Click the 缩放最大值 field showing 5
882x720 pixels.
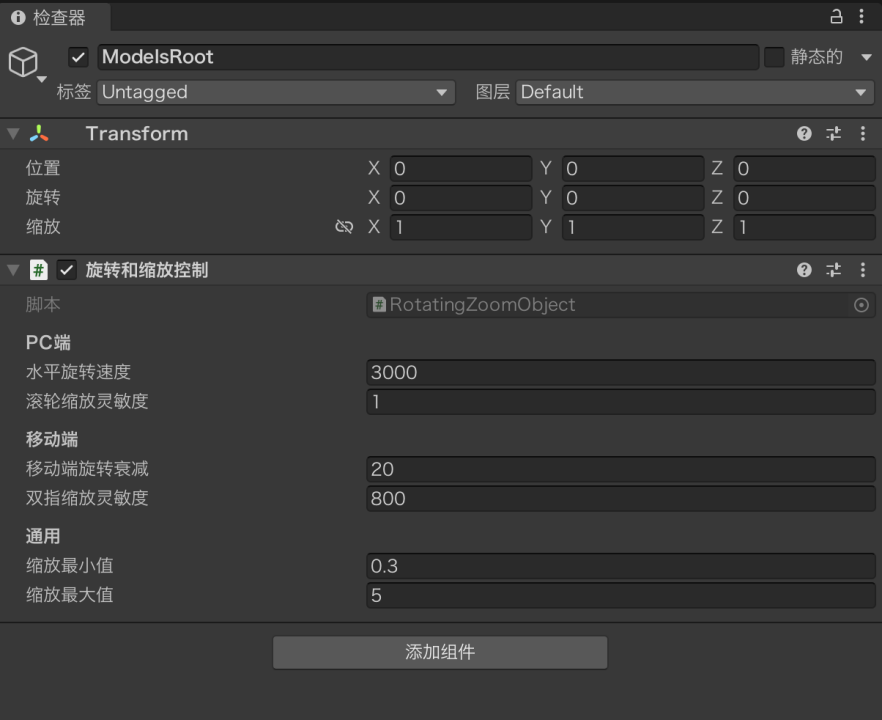(621, 595)
